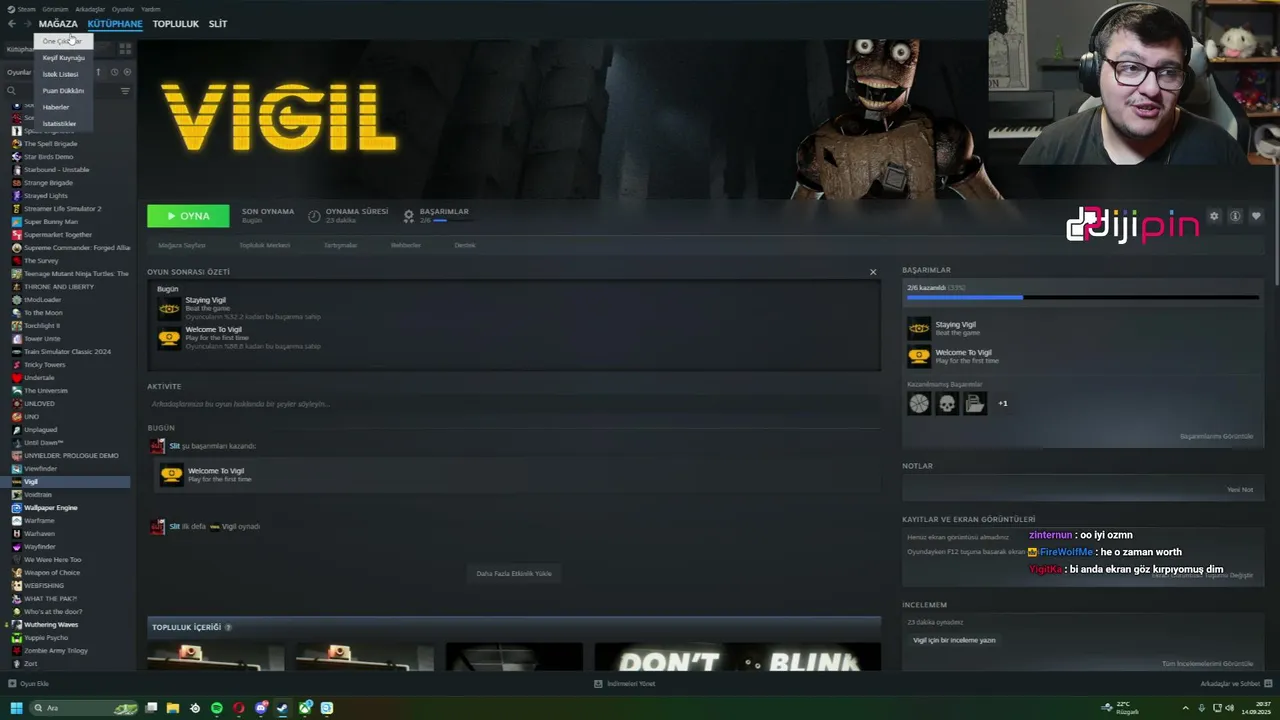Open the Destek link
The image size is (1280, 720).
[x=465, y=245]
